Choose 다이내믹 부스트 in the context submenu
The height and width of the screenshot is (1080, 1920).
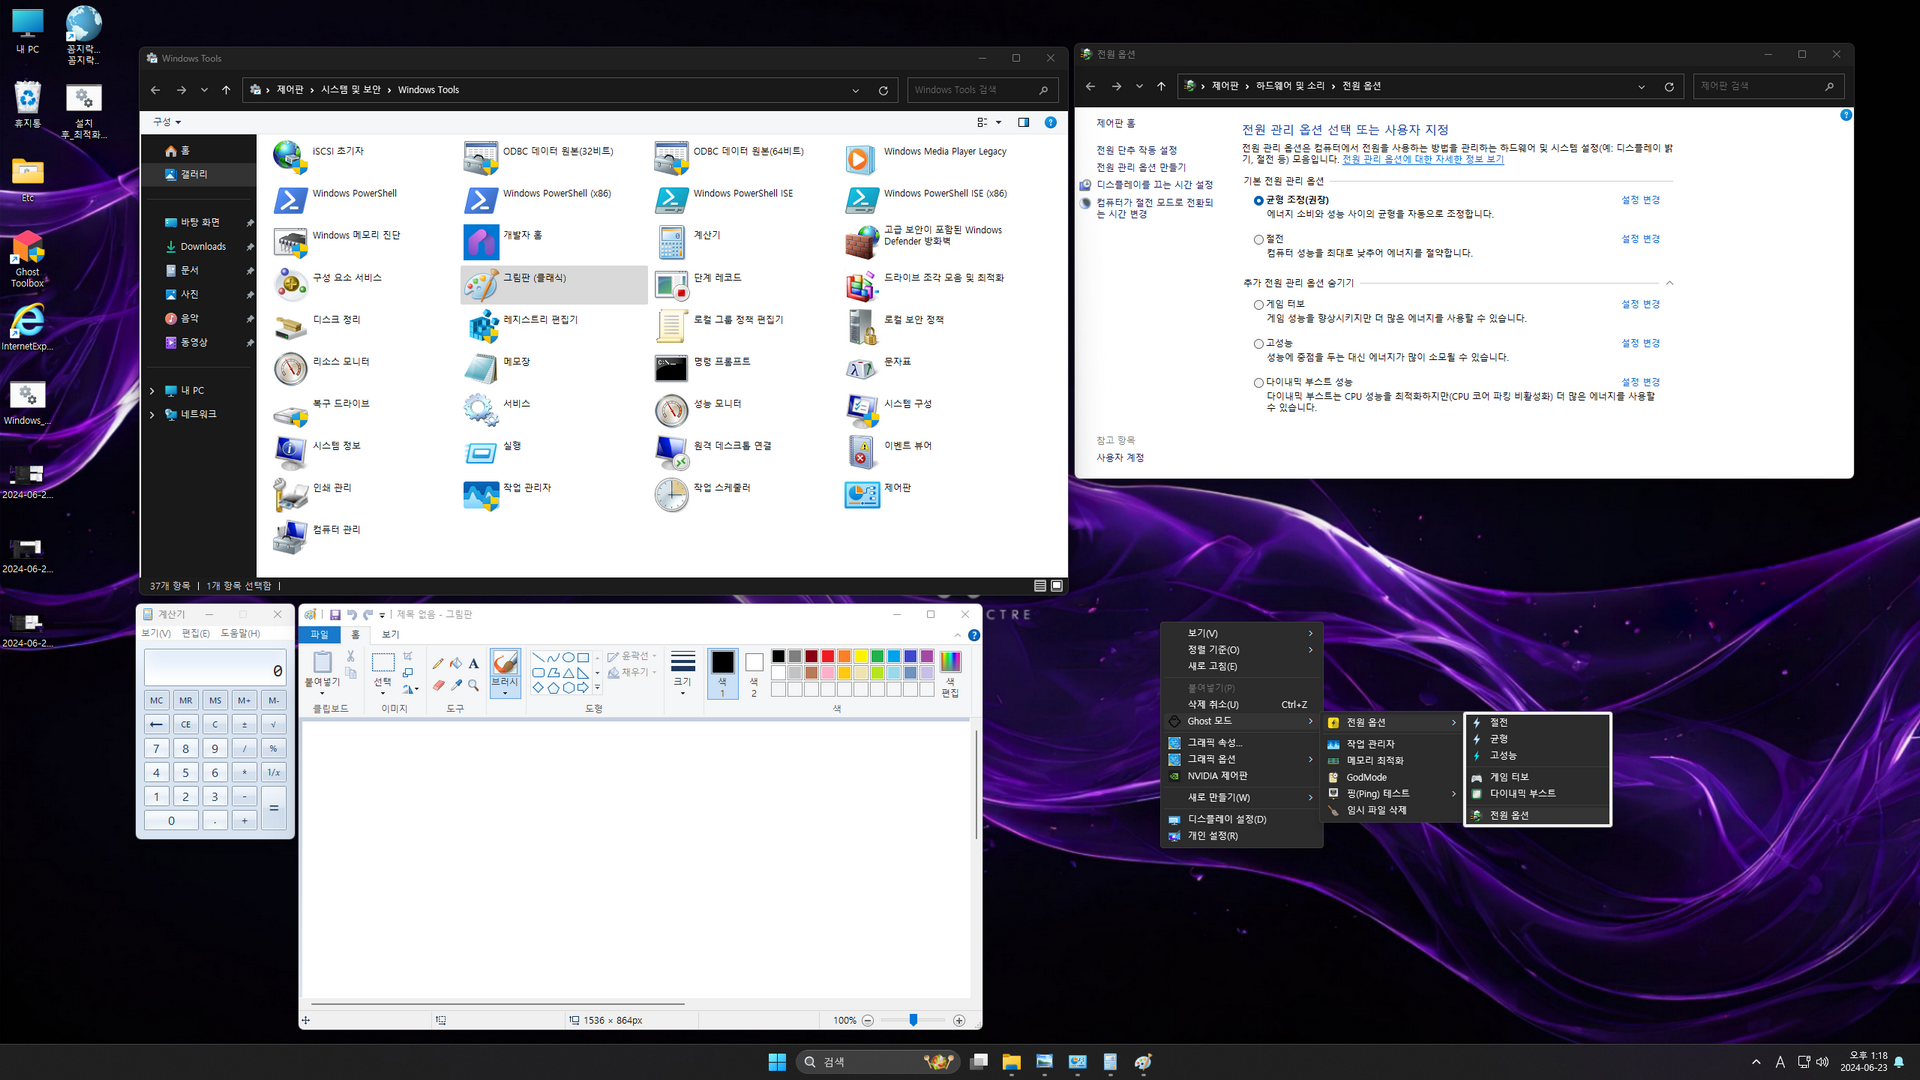(x=1522, y=794)
